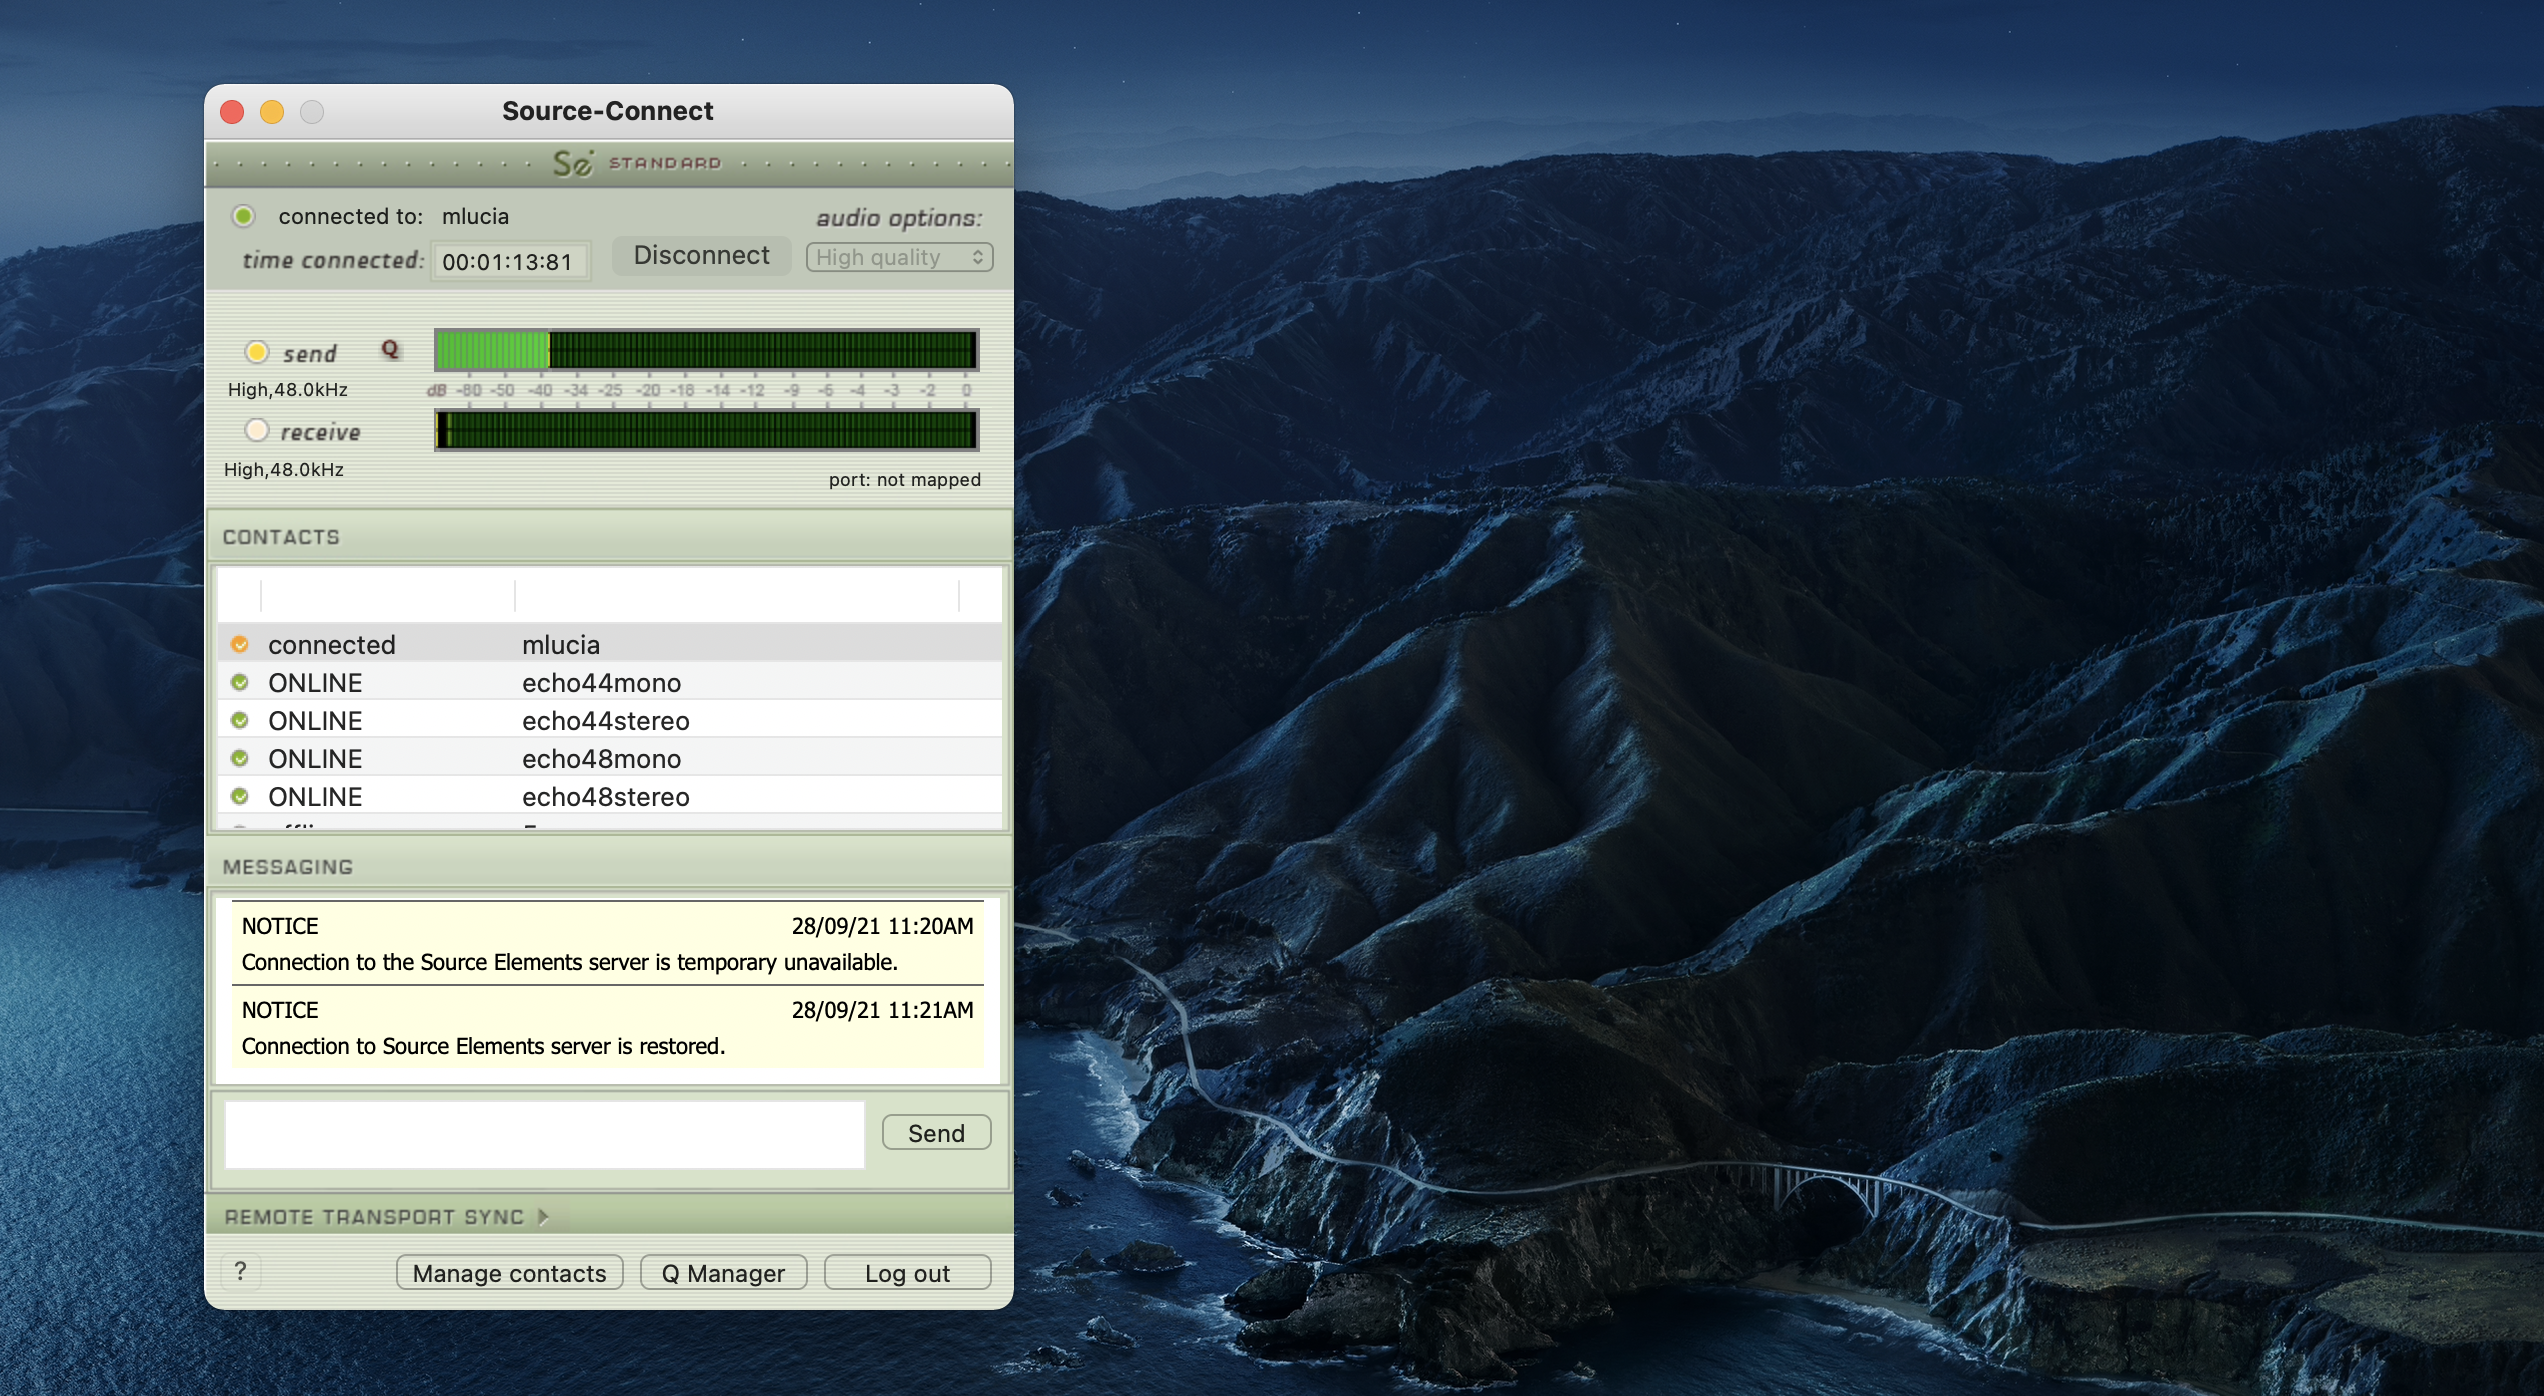The width and height of the screenshot is (2544, 1396).
Task: Open the High quality audio options dropdown
Action: (x=899, y=257)
